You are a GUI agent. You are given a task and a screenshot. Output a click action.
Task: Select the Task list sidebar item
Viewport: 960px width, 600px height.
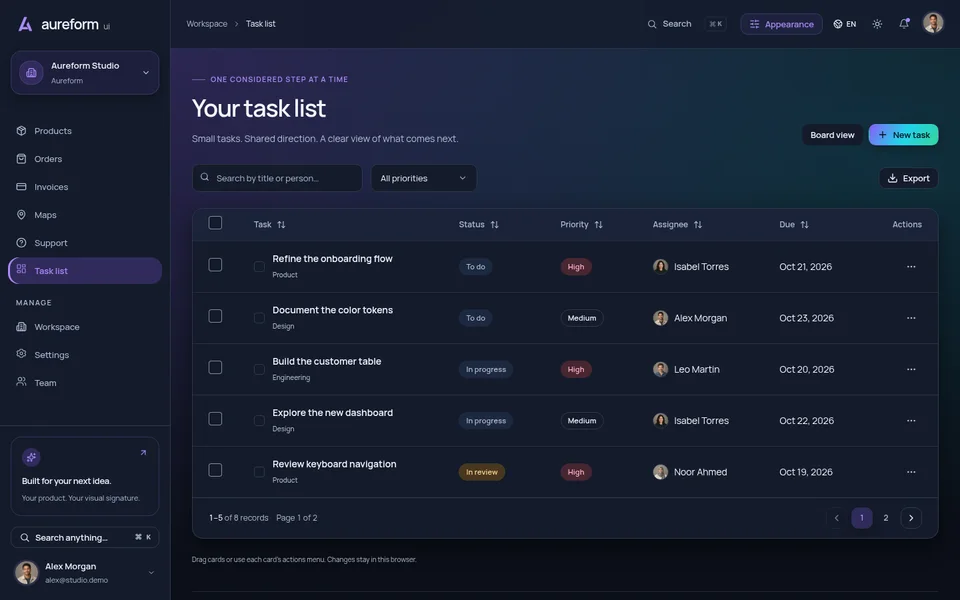pyautogui.click(x=85, y=271)
